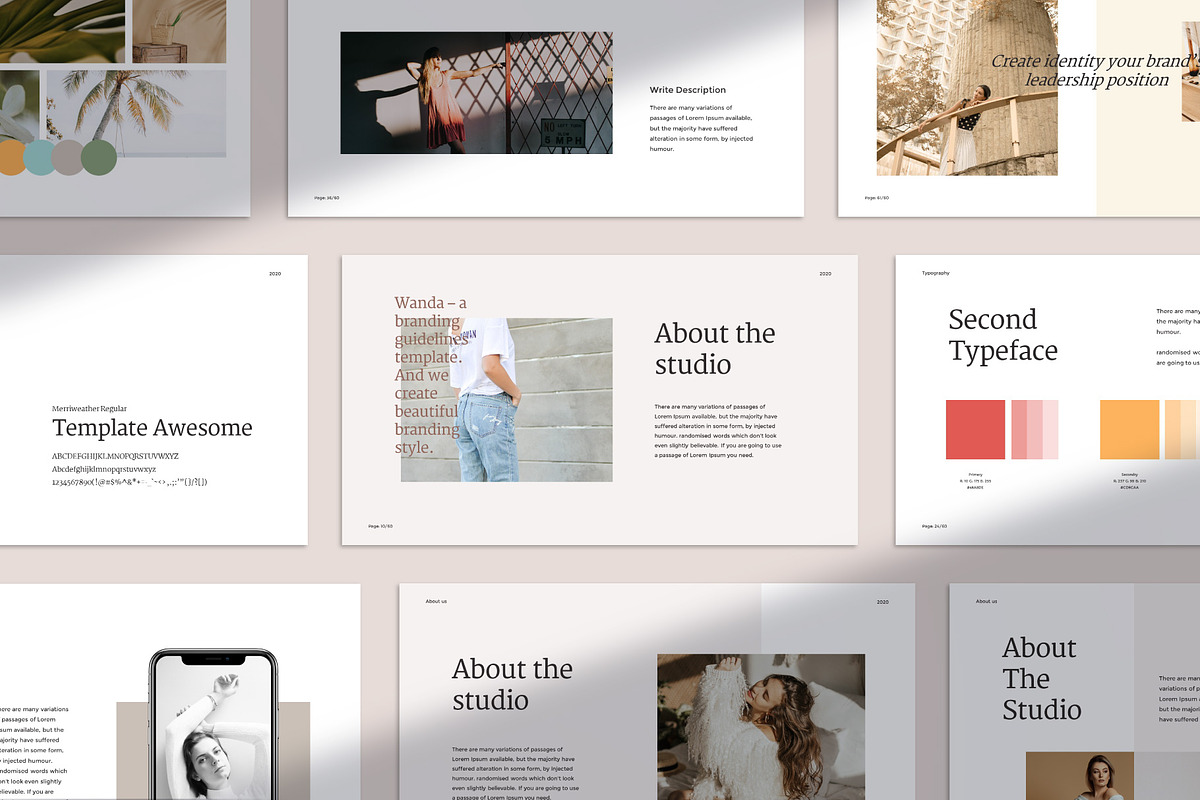Click the green circle swatch
Viewport: 1200px width, 800px height.
[99, 157]
